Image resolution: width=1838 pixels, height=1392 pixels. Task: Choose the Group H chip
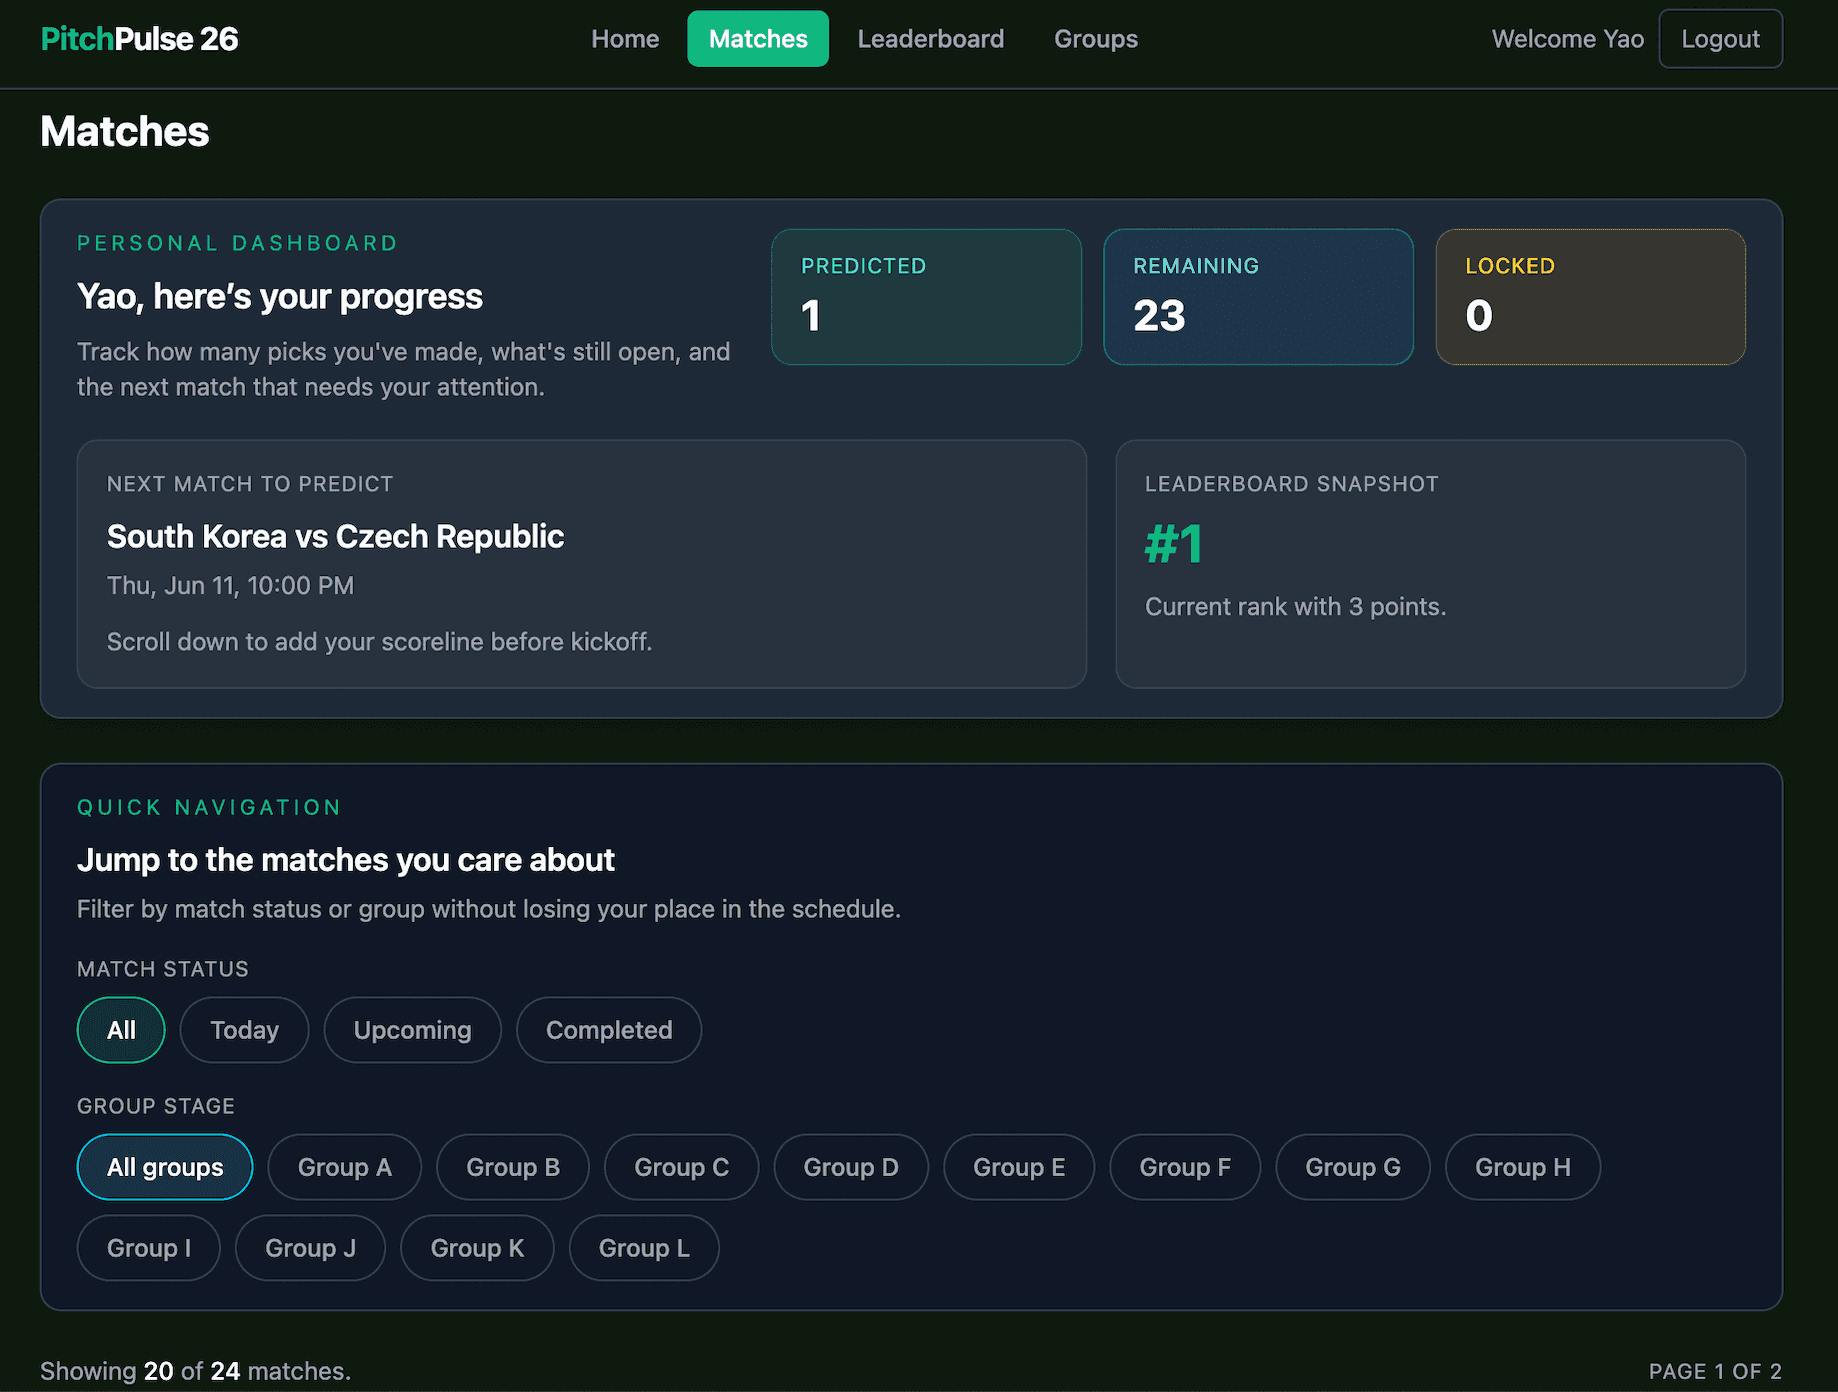click(1523, 1167)
